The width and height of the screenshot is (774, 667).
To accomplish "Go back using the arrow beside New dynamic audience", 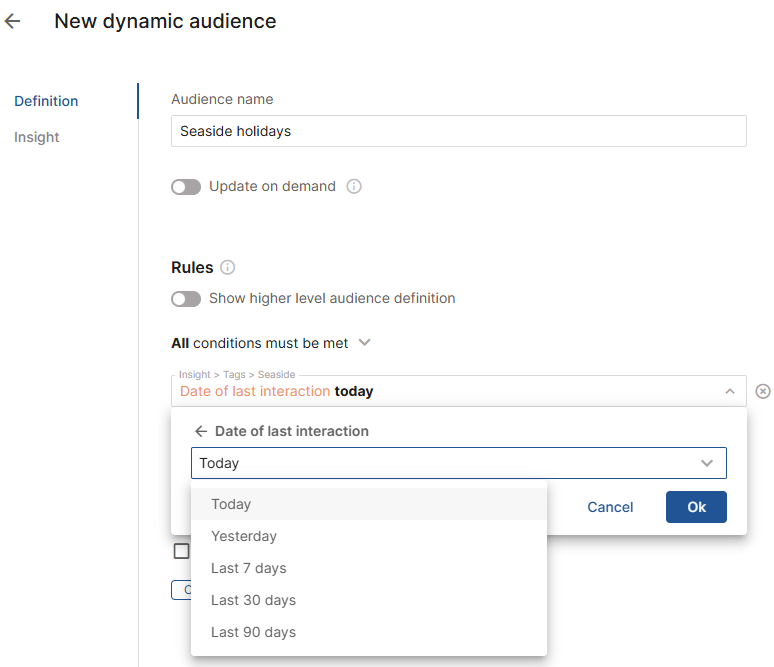I will pyautogui.click(x=12, y=21).
